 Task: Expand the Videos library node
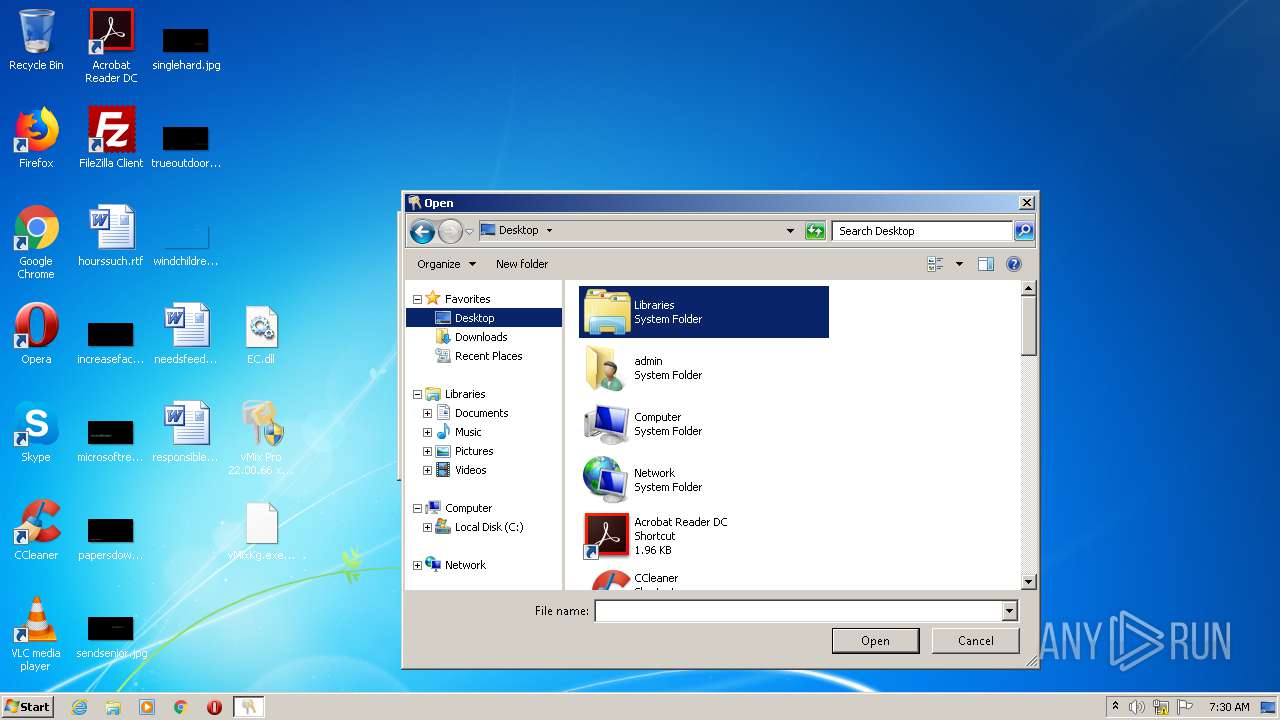[x=427, y=470]
